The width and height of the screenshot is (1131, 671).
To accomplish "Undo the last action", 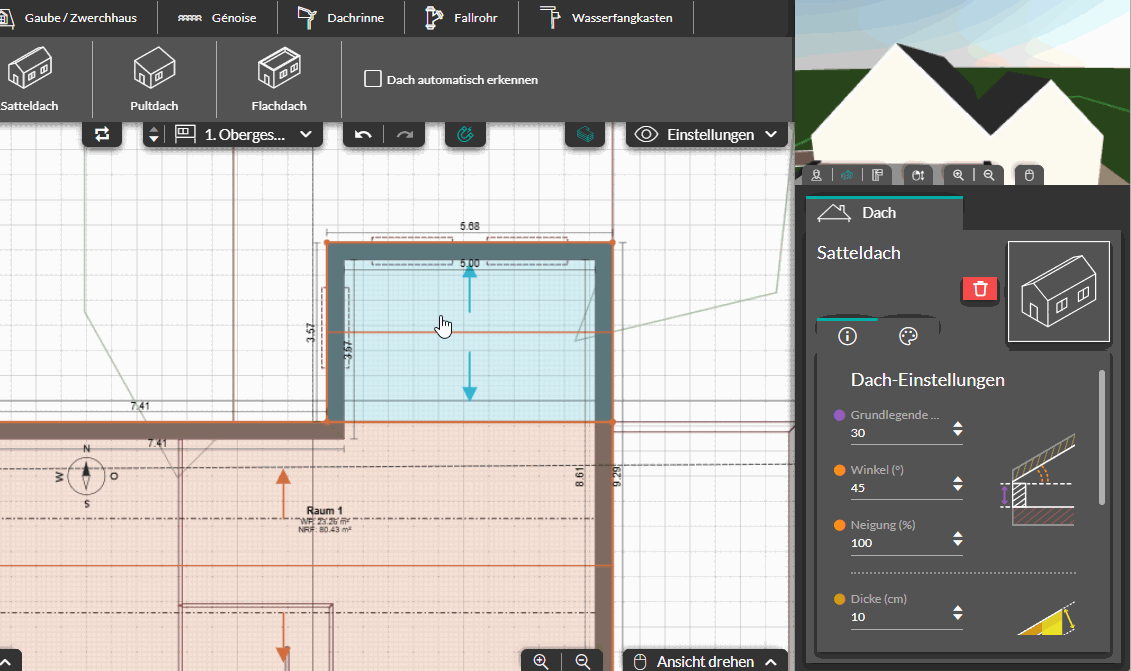I will point(364,134).
